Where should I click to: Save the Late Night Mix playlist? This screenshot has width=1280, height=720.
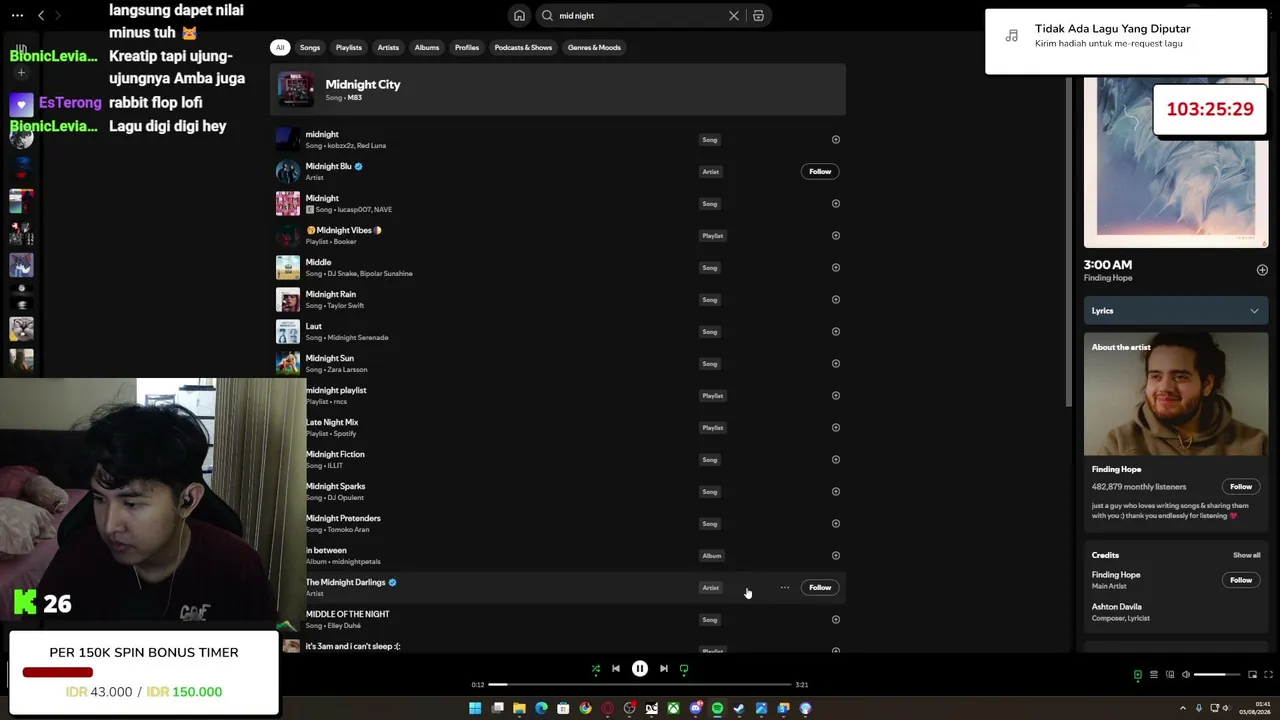(x=836, y=428)
